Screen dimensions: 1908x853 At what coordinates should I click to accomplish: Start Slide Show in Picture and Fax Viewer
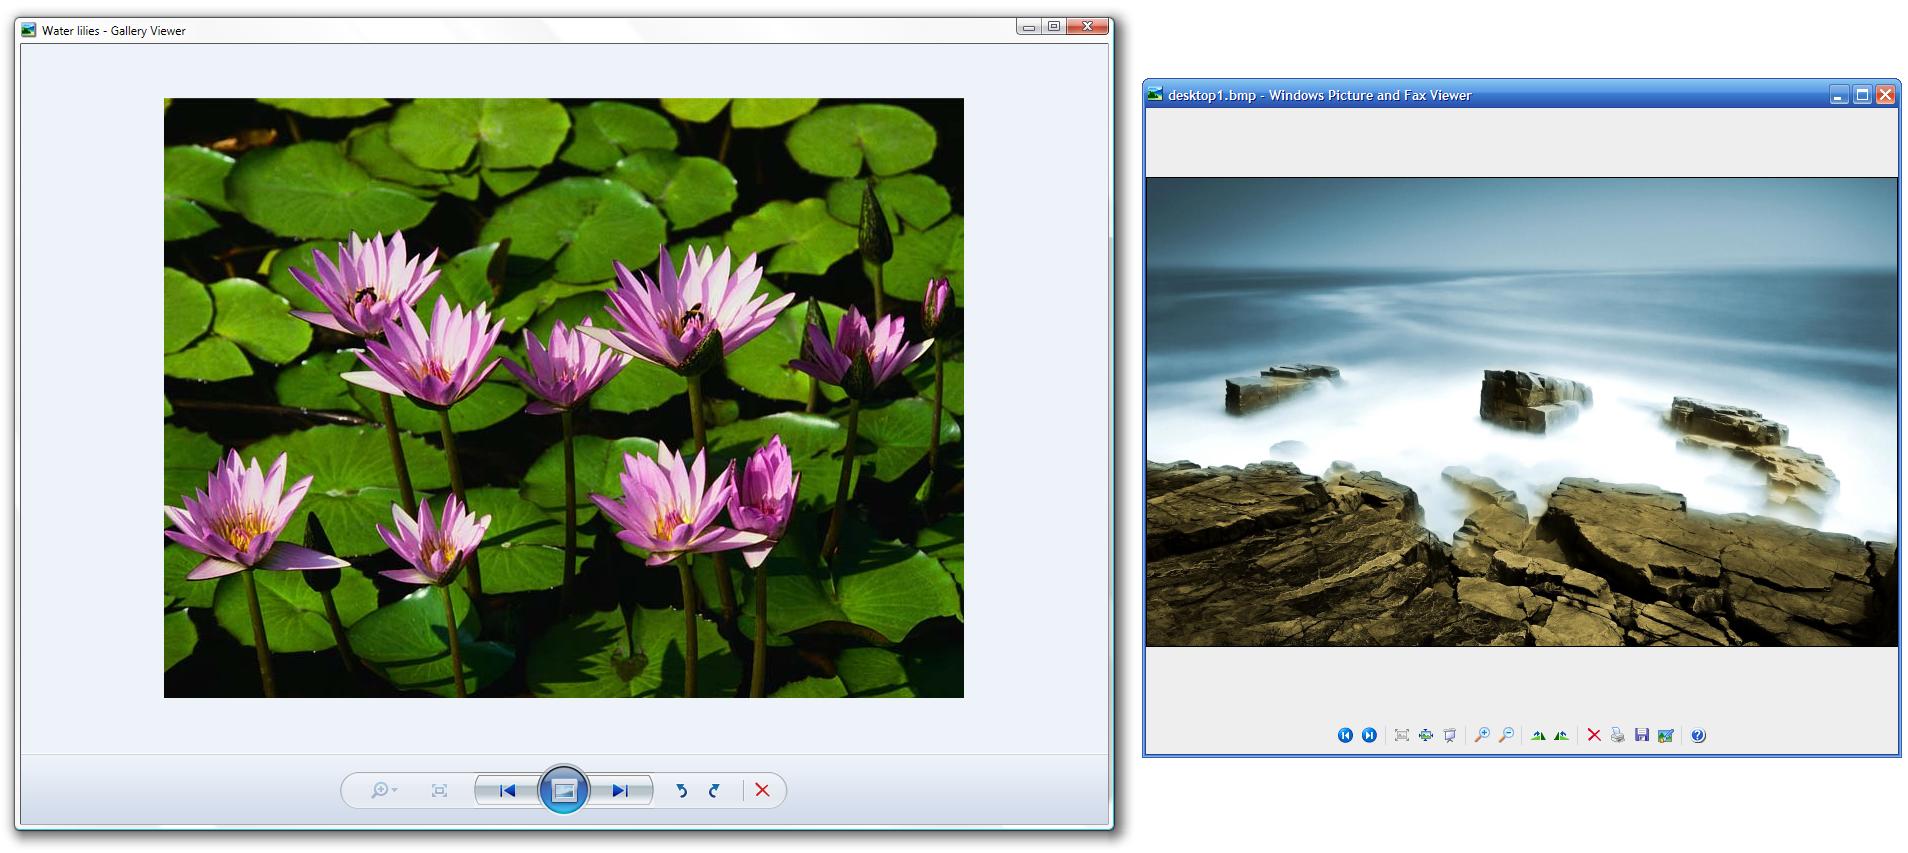[x=1450, y=735]
